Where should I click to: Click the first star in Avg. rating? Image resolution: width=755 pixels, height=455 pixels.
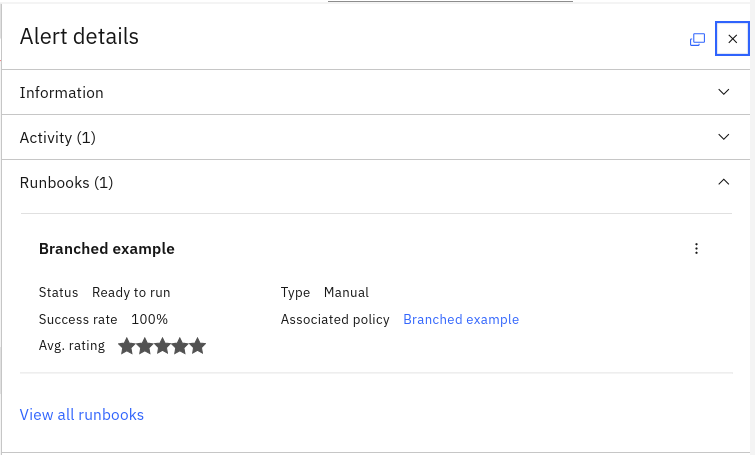pos(127,346)
